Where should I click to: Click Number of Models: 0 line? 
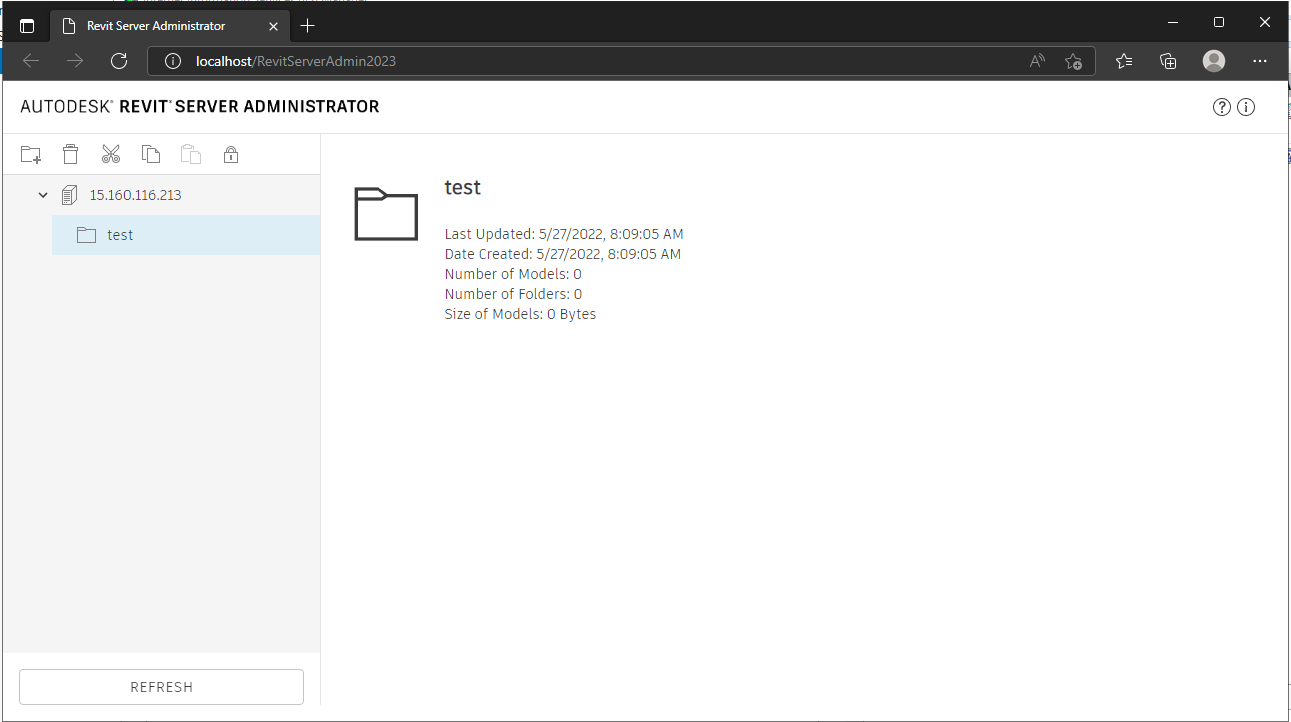point(513,274)
